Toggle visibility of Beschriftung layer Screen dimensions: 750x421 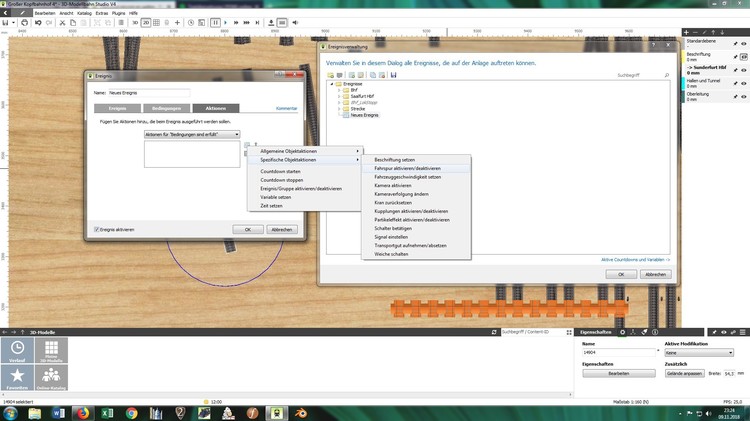pyautogui.click(x=744, y=57)
